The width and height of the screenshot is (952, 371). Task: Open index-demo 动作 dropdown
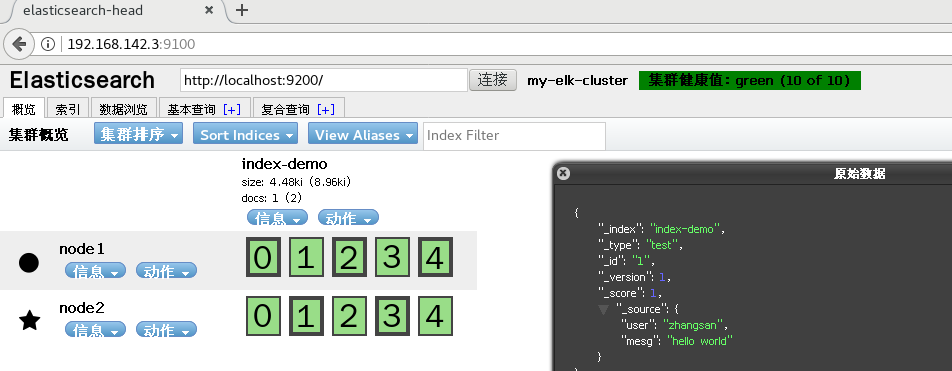[x=348, y=217]
